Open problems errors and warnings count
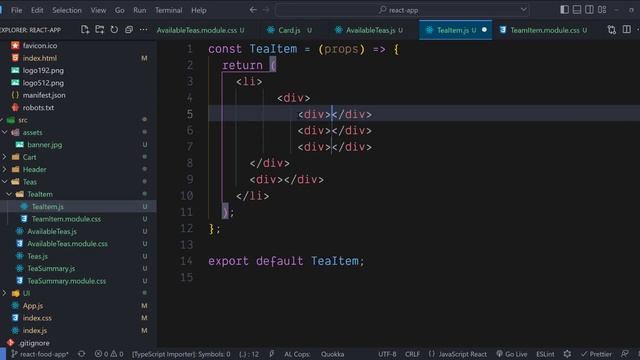The width and height of the screenshot is (640, 360). [109, 354]
